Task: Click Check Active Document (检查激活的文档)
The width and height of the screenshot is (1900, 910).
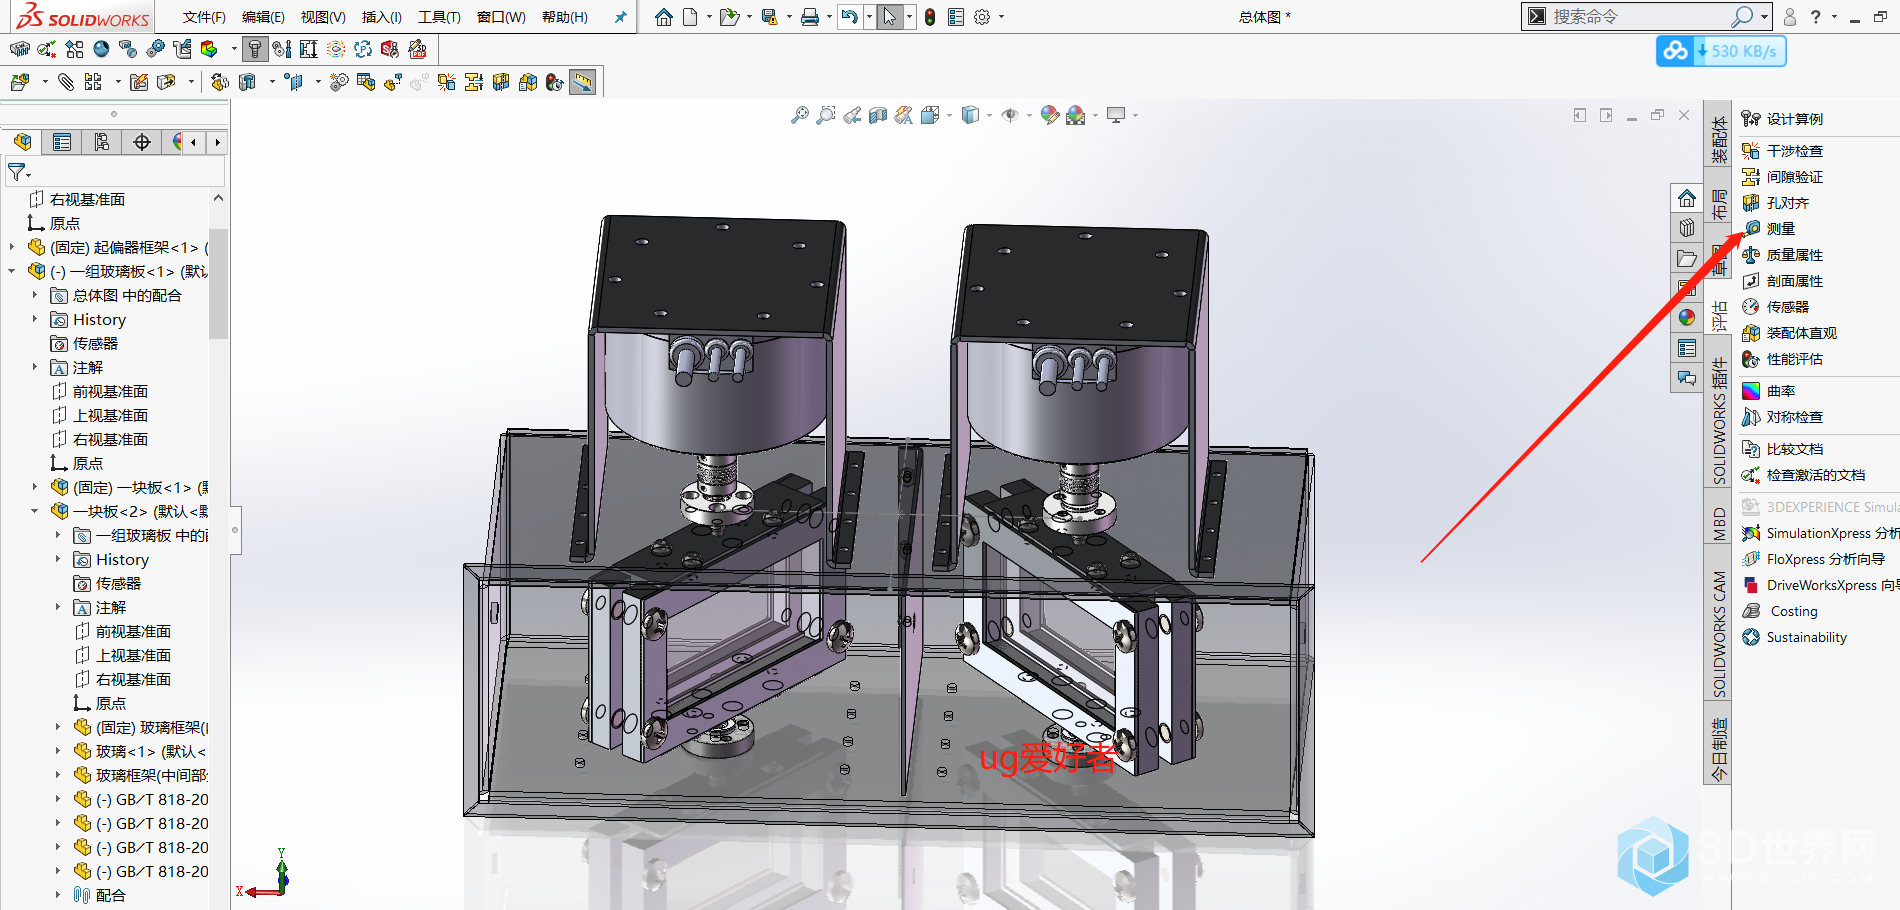Action: coord(1804,475)
